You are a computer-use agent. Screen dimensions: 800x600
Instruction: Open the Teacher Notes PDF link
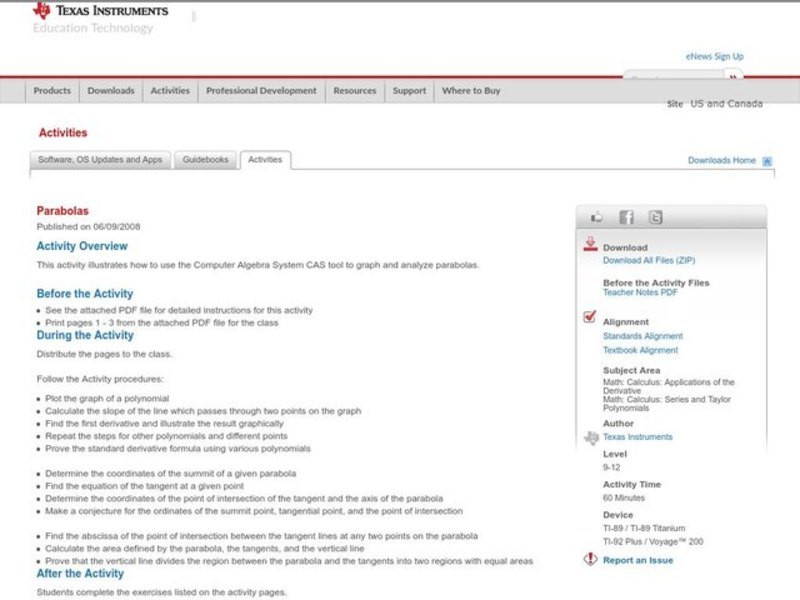tap(640, 293)
